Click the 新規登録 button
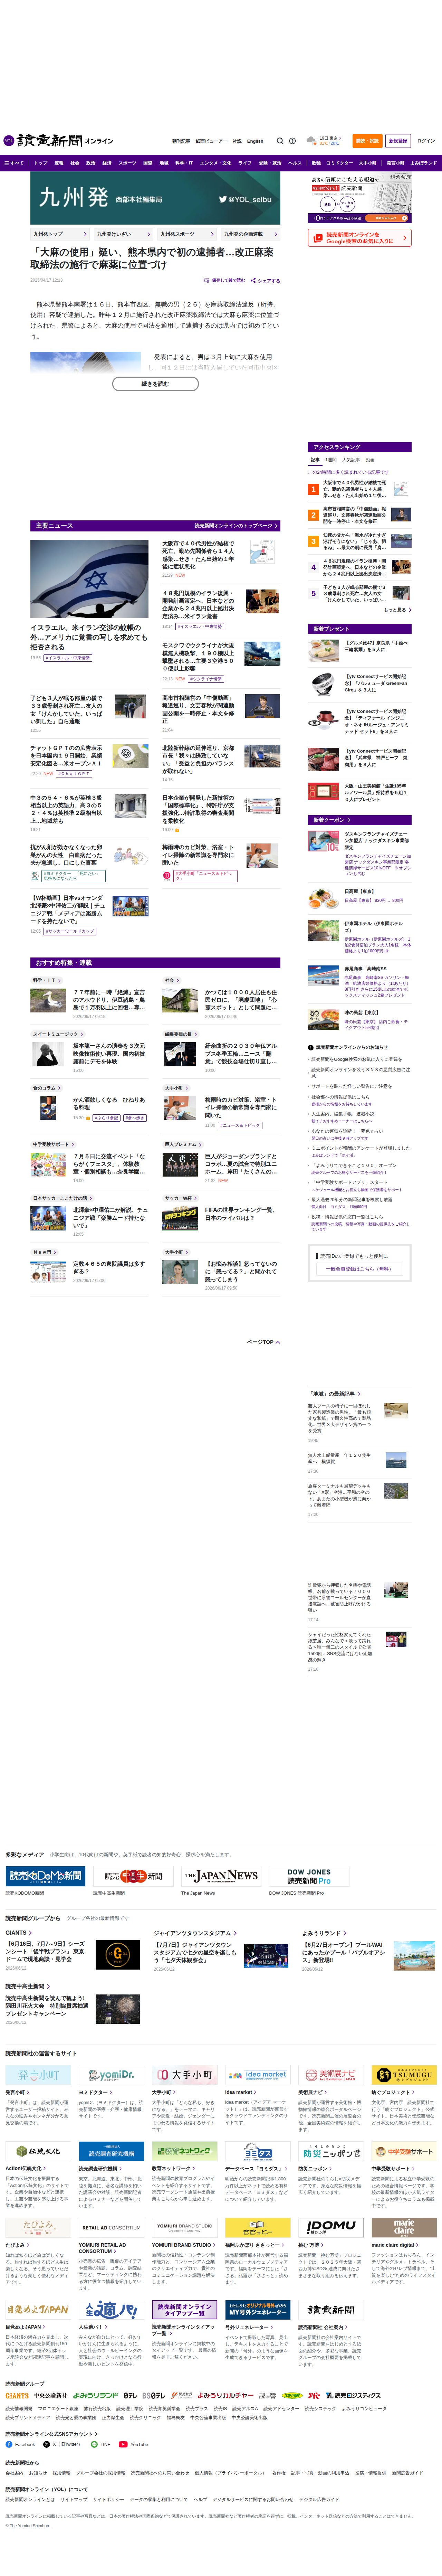 coord(398,141)
